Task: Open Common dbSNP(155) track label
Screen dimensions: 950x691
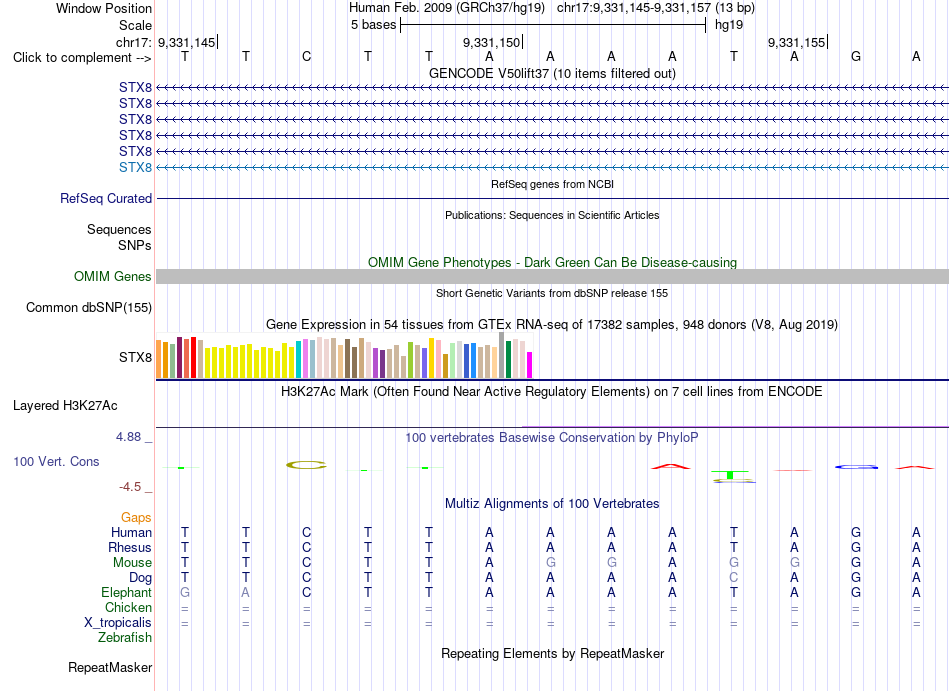Action: point(89,308)
